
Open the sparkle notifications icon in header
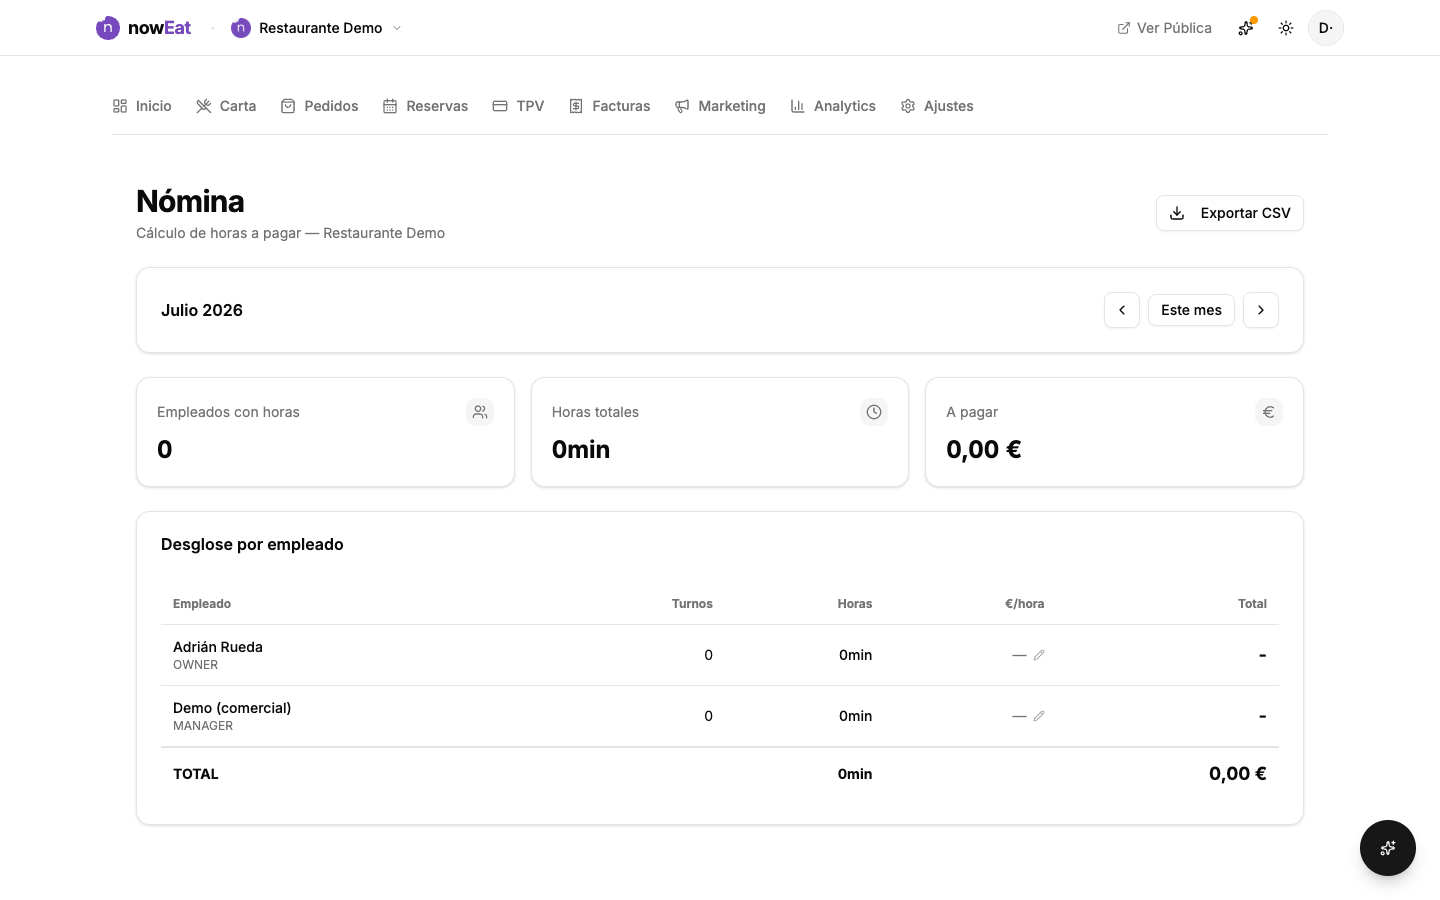click(1246, 28)
